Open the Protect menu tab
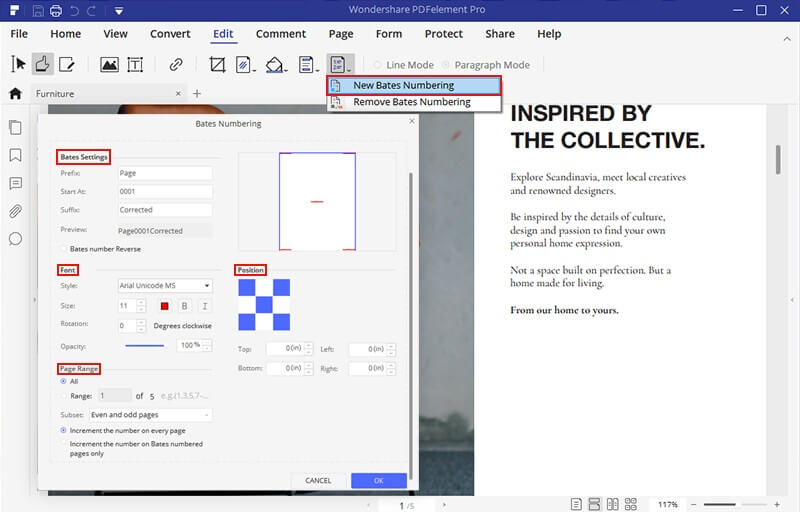 (444, 34)
